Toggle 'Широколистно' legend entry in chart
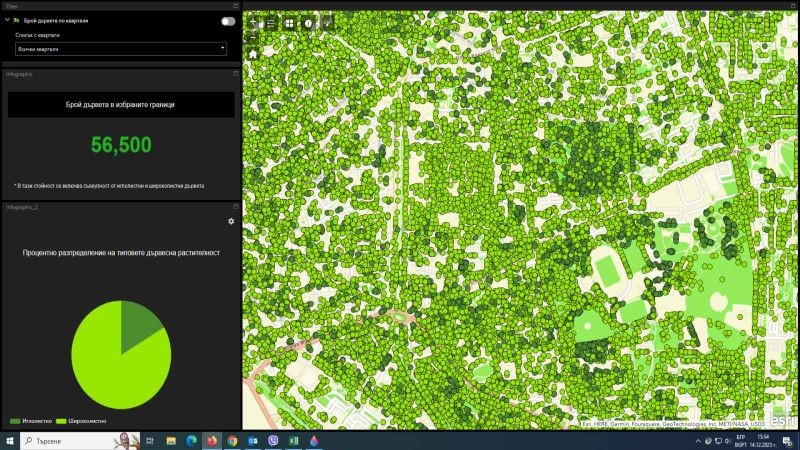800x450 pixels. coord(82,421)
